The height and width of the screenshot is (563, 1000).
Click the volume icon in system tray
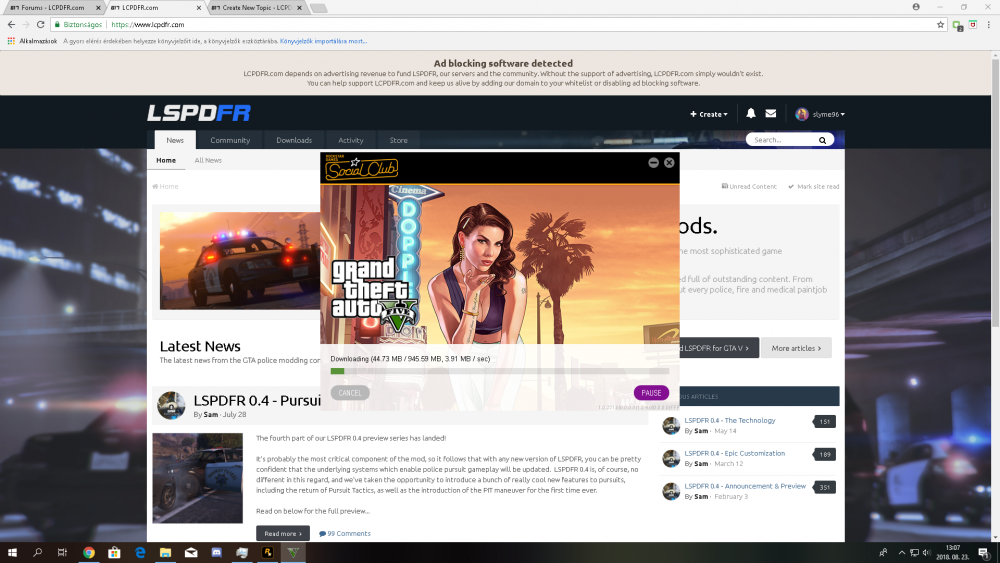click(926, 552)
